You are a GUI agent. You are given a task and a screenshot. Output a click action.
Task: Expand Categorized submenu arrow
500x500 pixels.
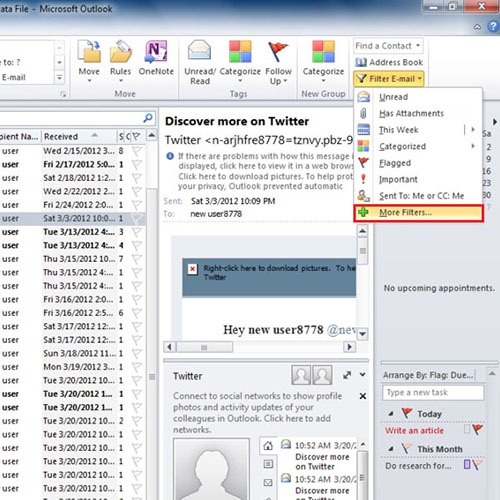[473, 146]
